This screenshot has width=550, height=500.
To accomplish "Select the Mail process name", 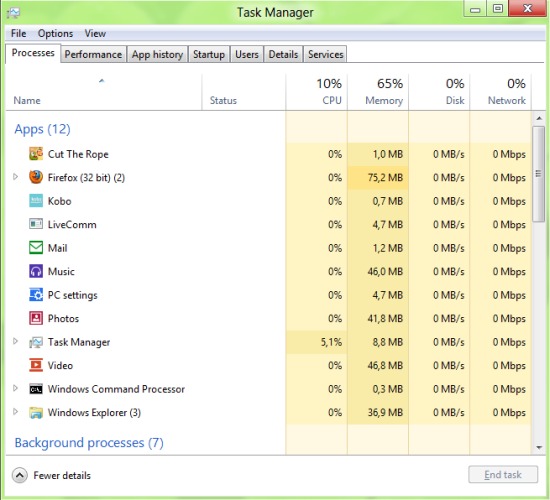I will click(58, 248).
